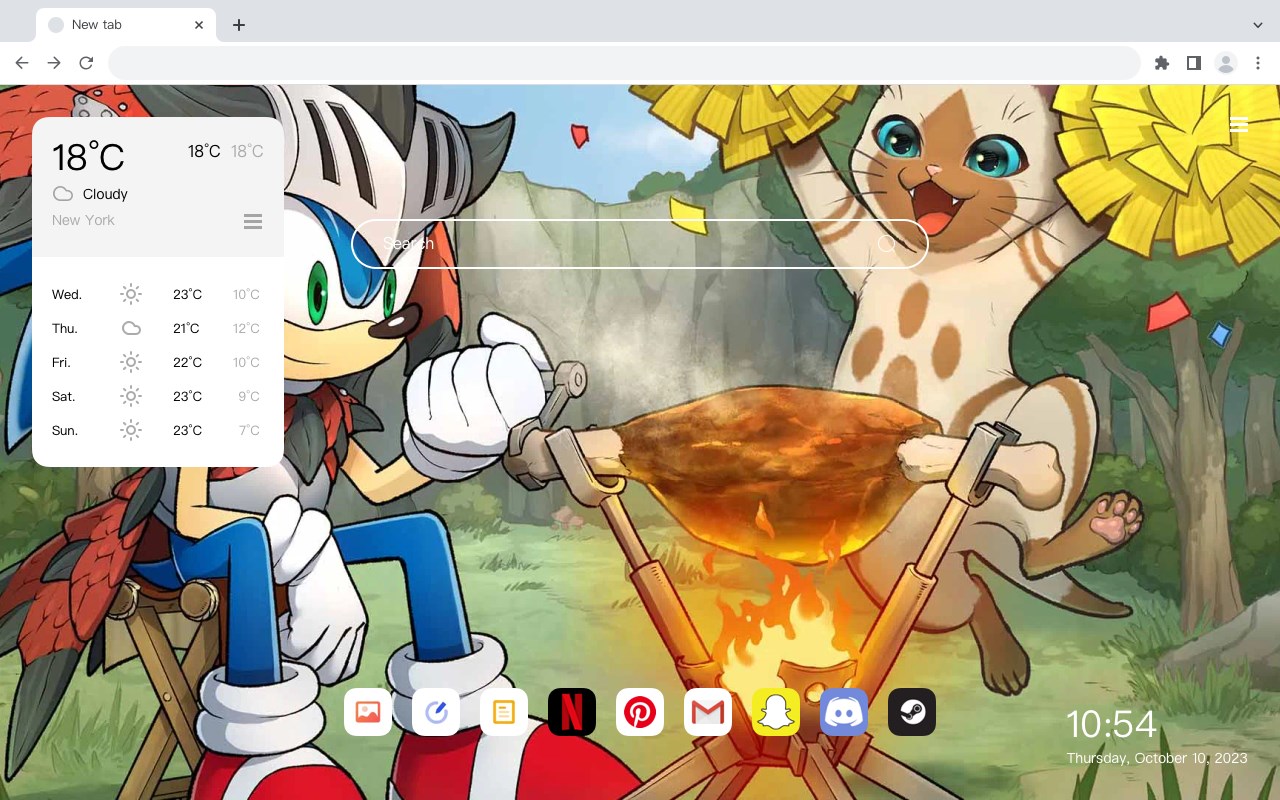Screen dimensions: 1280x800
Task: Click Sunday's low temperature 7°C
Action: (249, 430)
